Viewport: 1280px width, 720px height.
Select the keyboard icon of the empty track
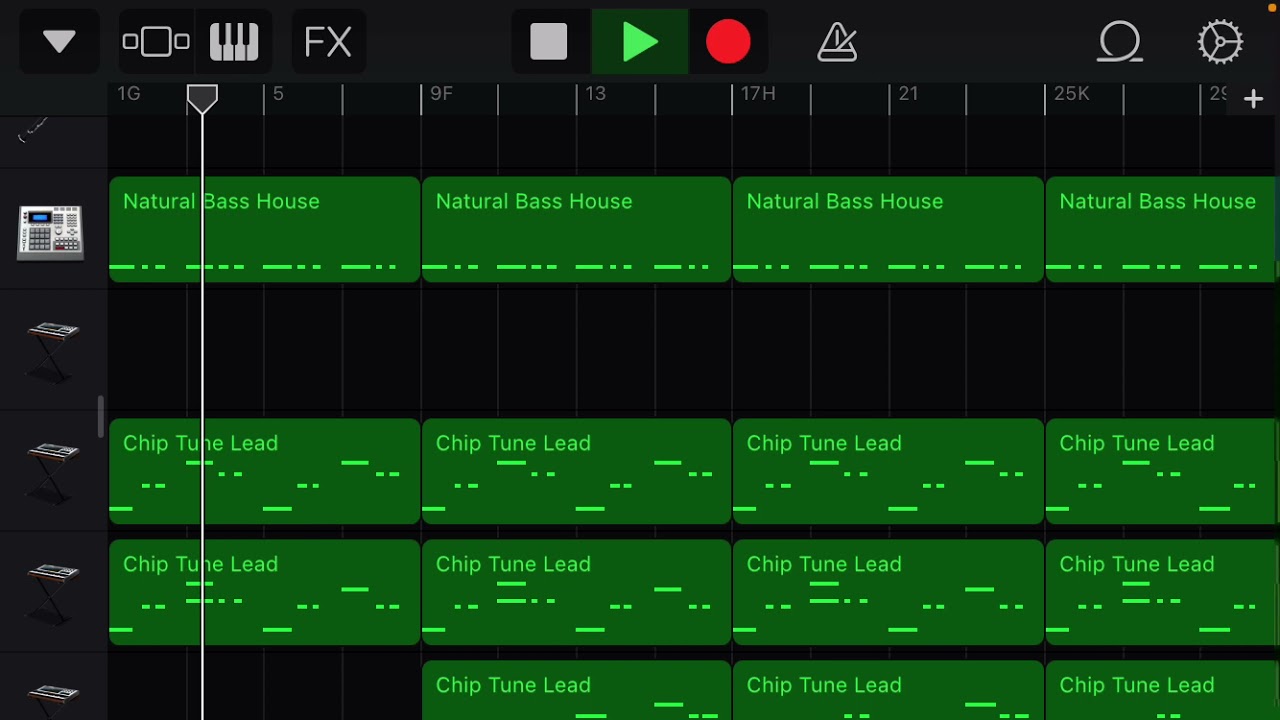[x=52, y=350]
